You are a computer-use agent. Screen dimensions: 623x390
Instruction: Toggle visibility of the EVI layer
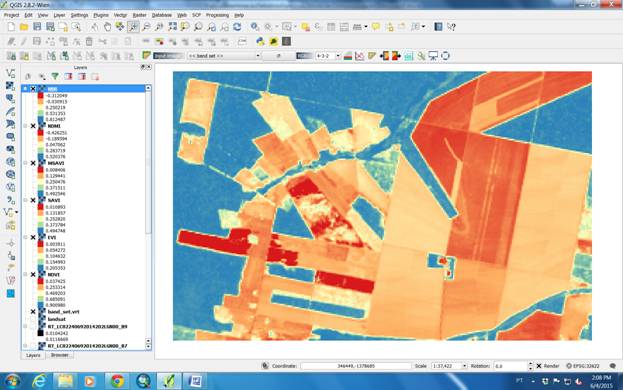tap(33, 237)
